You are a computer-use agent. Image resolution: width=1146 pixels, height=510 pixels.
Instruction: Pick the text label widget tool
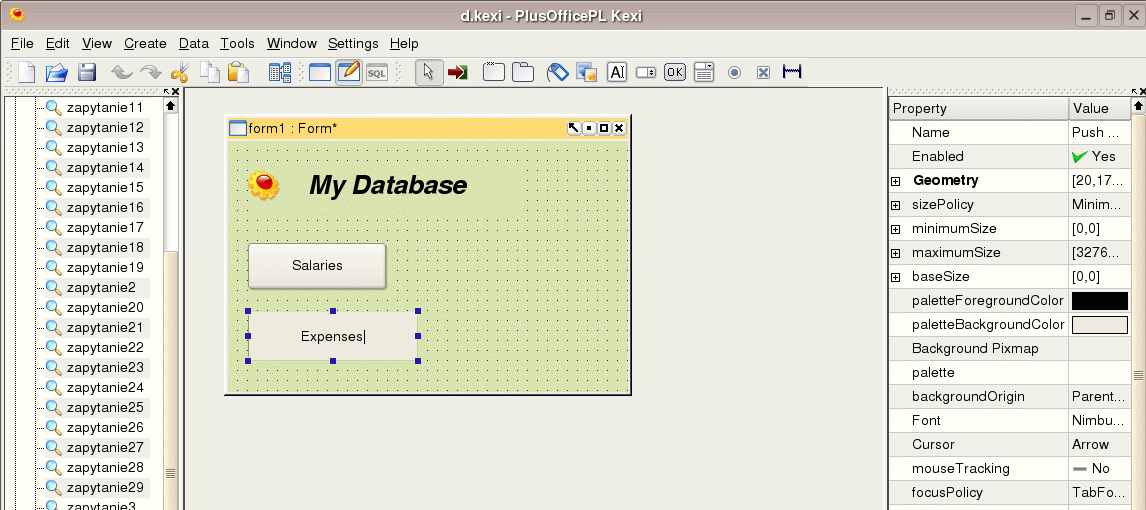click(617, 72)
